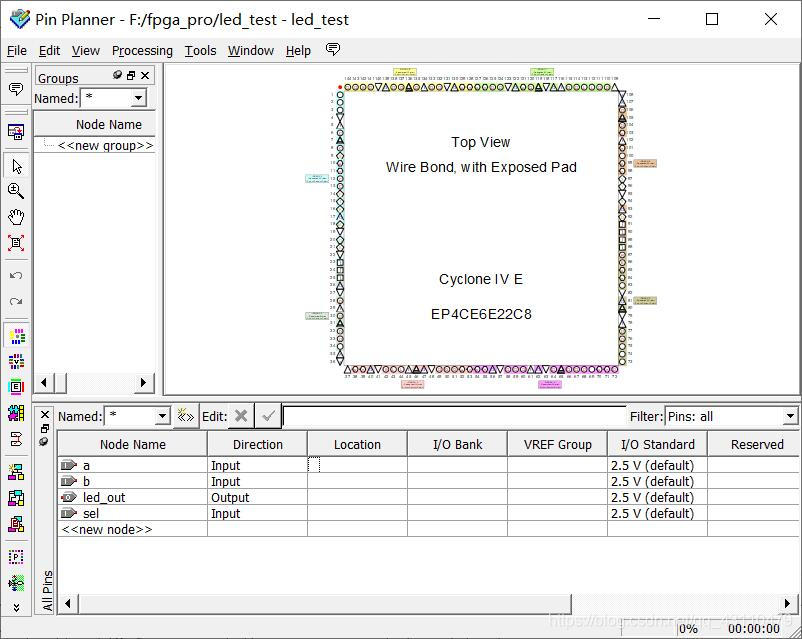
Task: Open the Groups Named dropdown
Action: tap(138, 98)
